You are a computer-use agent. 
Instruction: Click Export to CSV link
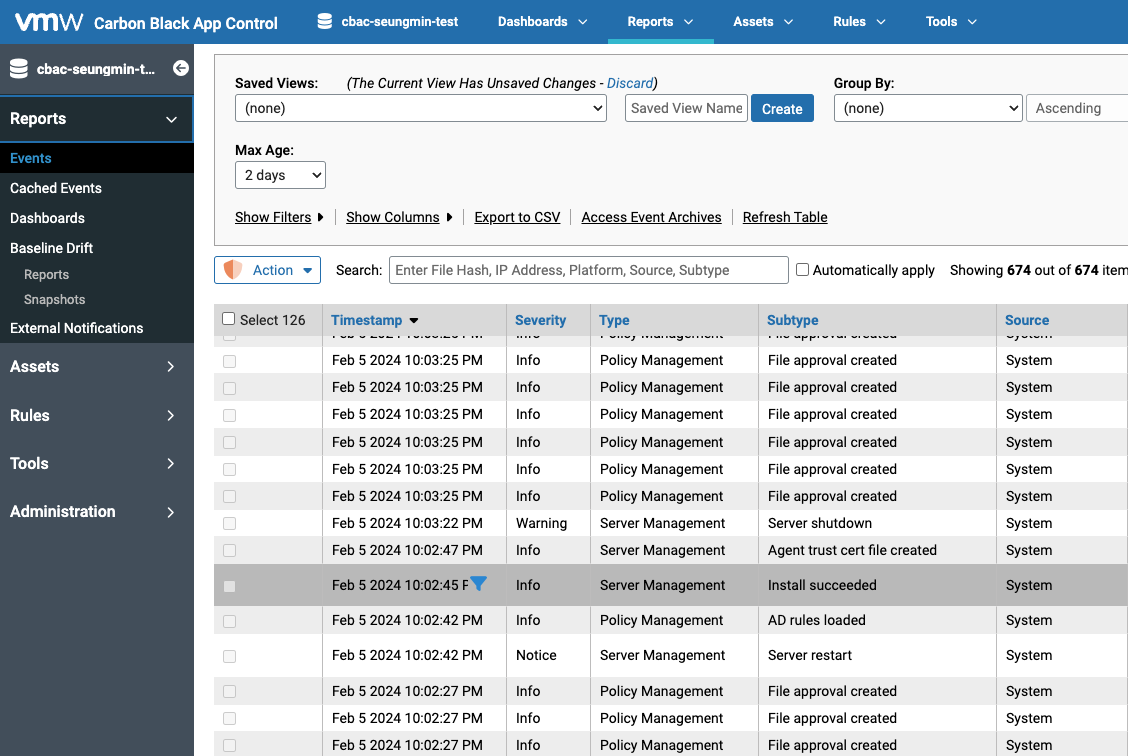tap(517, 217)
